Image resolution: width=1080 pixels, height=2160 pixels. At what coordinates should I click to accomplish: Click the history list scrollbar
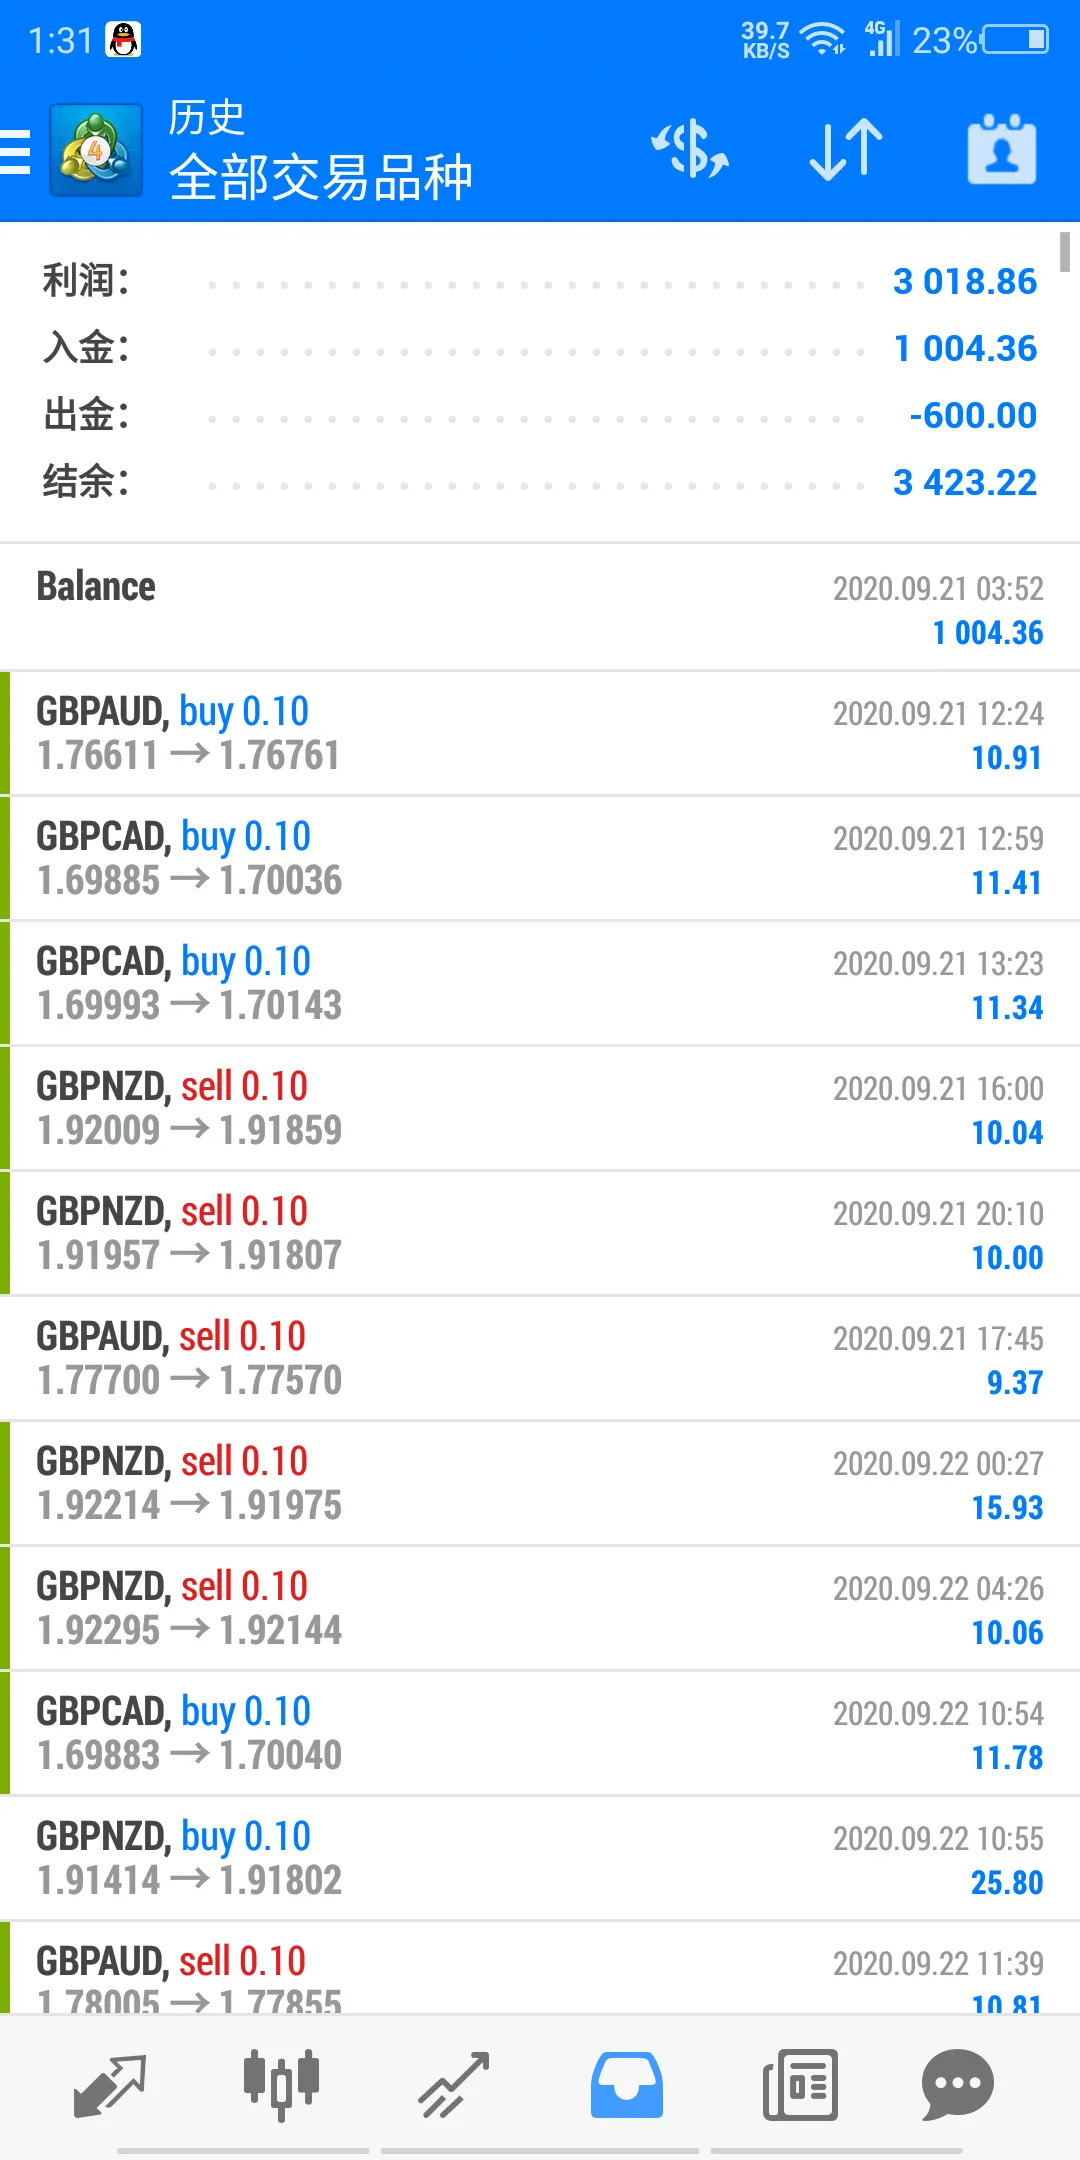tap(1066, 252)
